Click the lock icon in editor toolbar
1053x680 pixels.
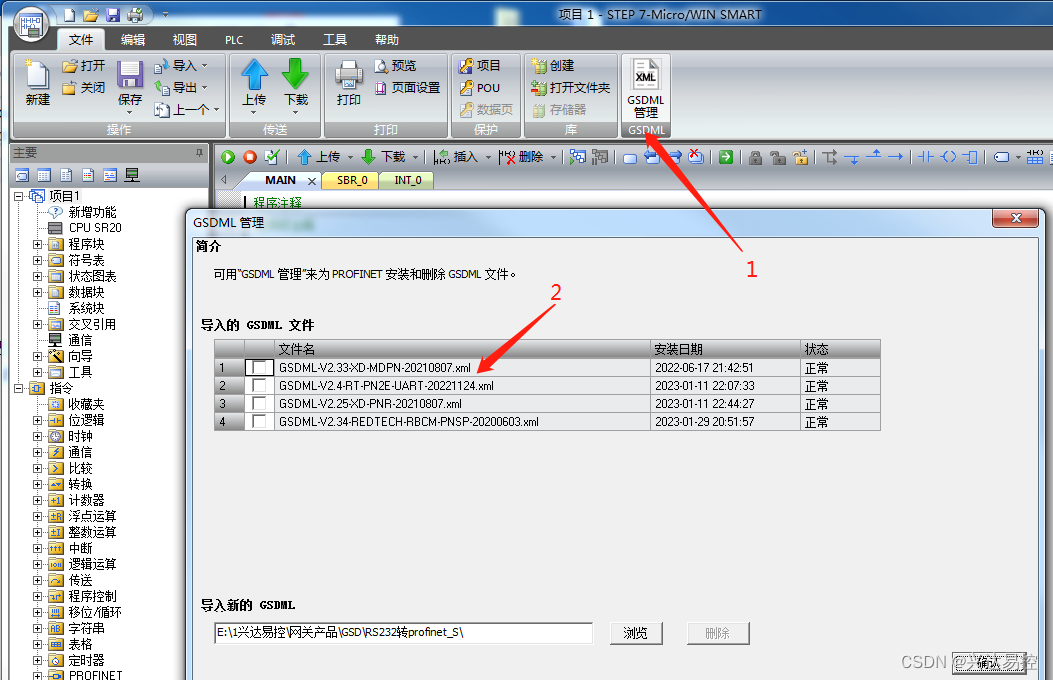pos(756,158)
